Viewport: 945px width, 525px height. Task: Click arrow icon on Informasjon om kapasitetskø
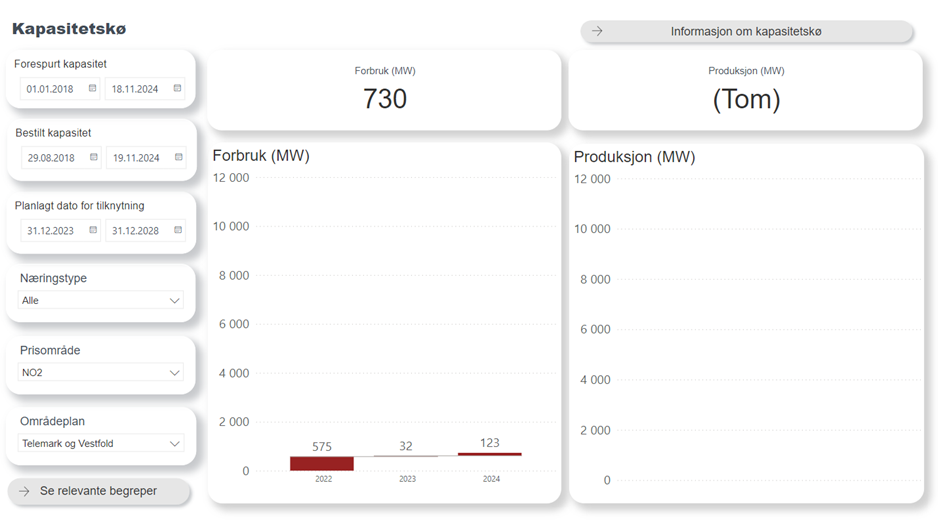coord(597,32)
